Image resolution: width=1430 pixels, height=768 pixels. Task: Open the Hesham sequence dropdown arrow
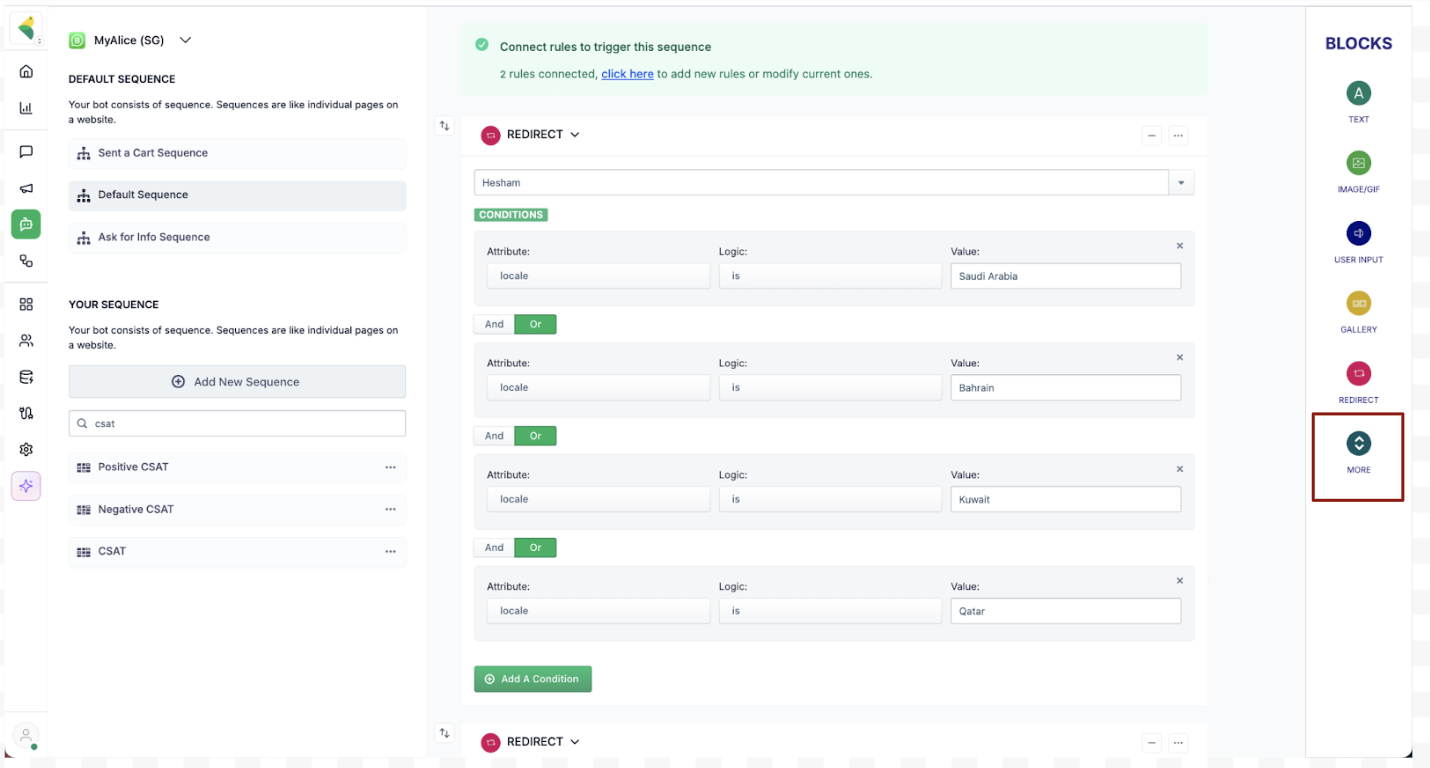tap(1181, 183)
